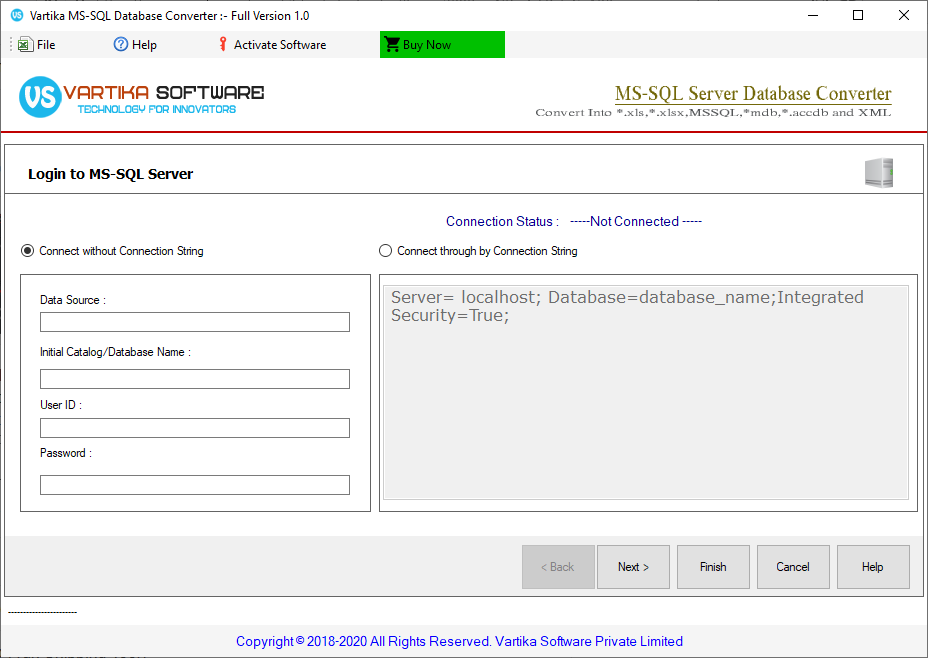
Task: Open the File menu
Action: tap(37, 44)
